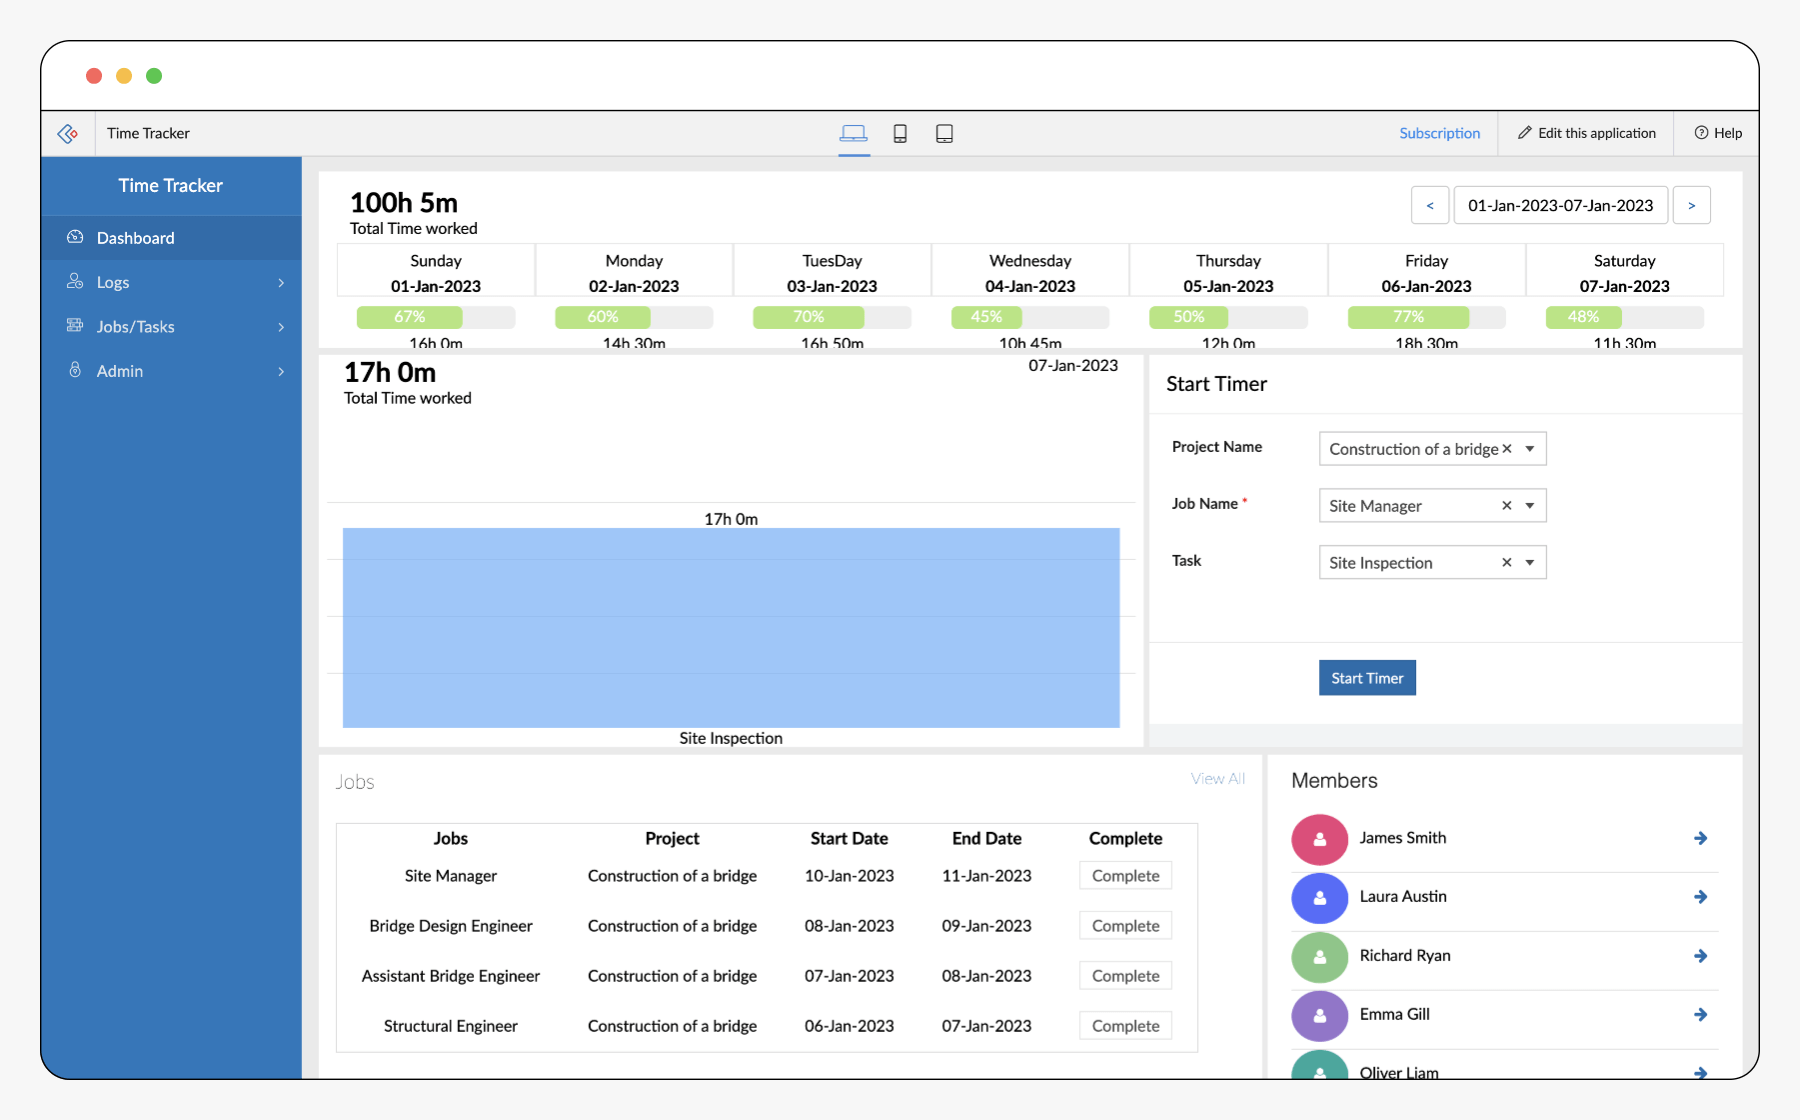Switch to tablet preview icon

pyautogui.click(x=944, y=133)
